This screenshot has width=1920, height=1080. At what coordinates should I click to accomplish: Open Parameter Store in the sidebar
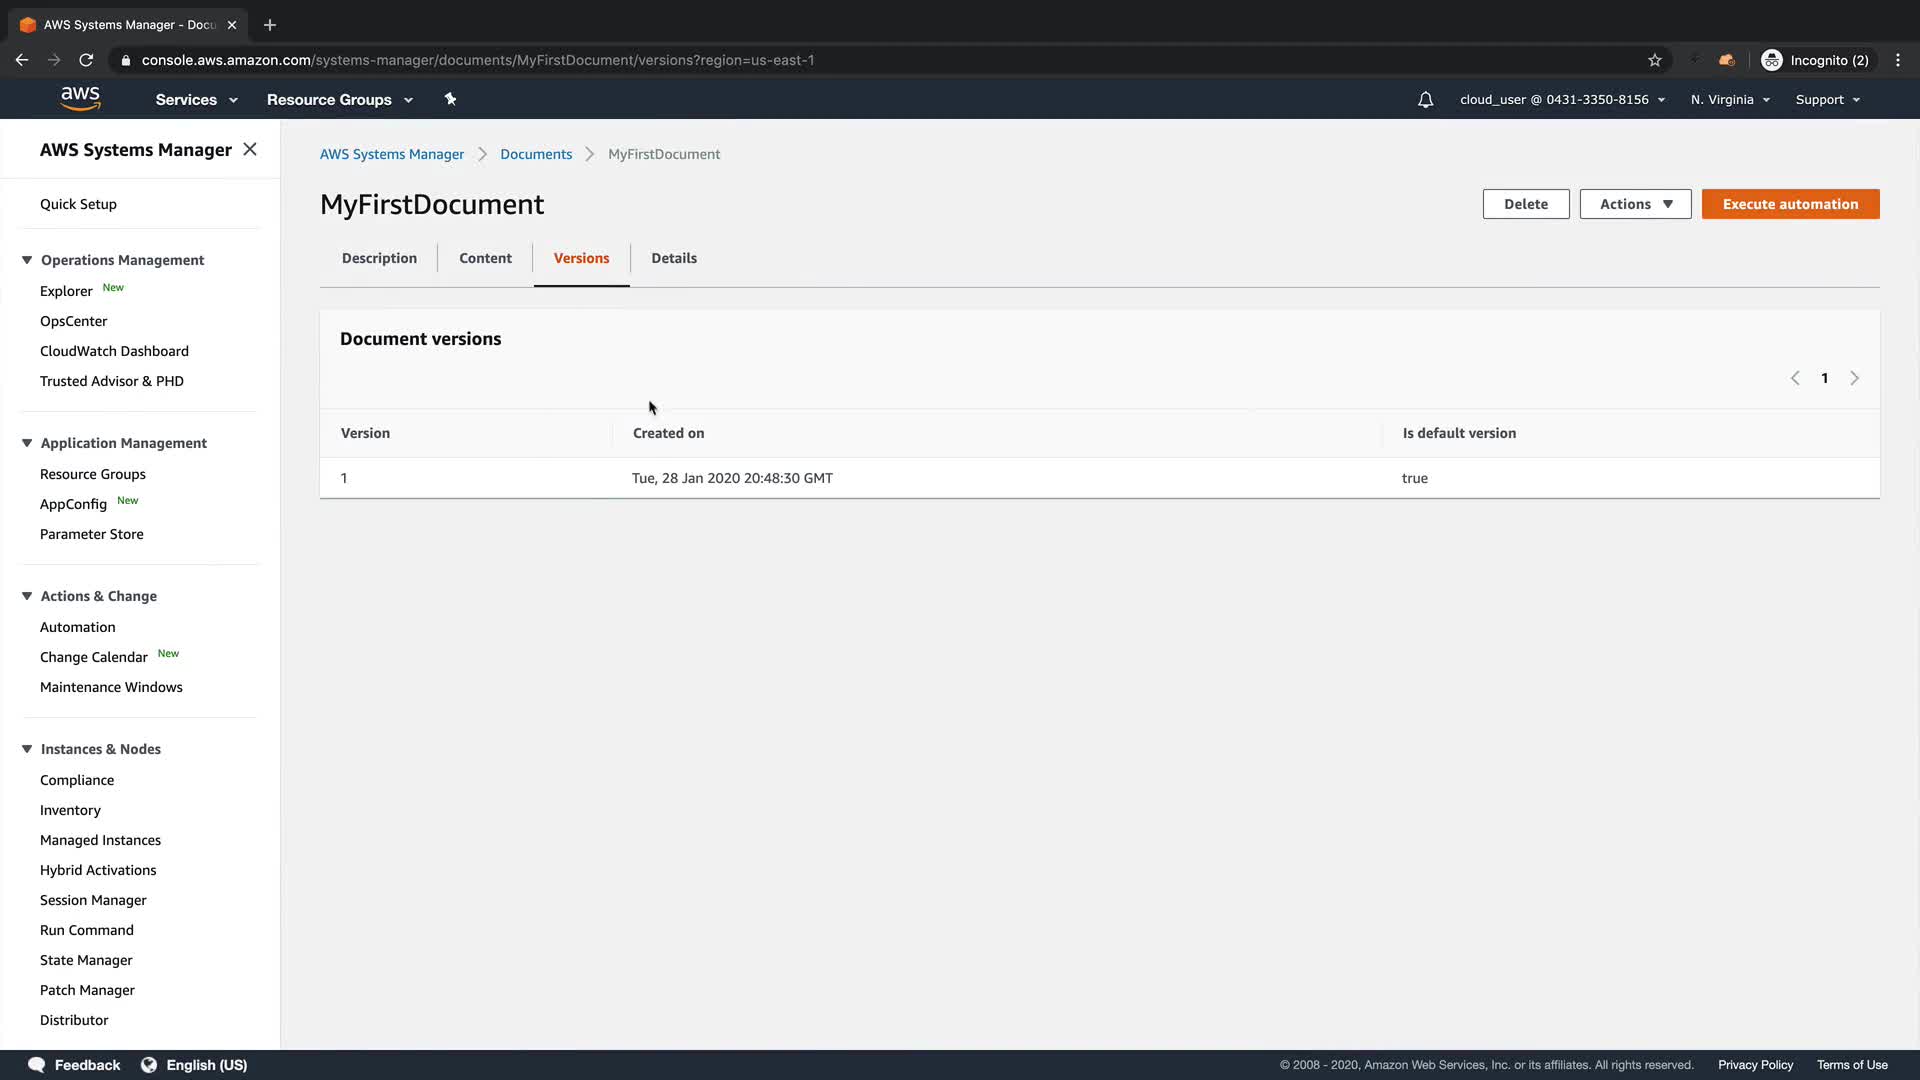[x=92, y=534]
